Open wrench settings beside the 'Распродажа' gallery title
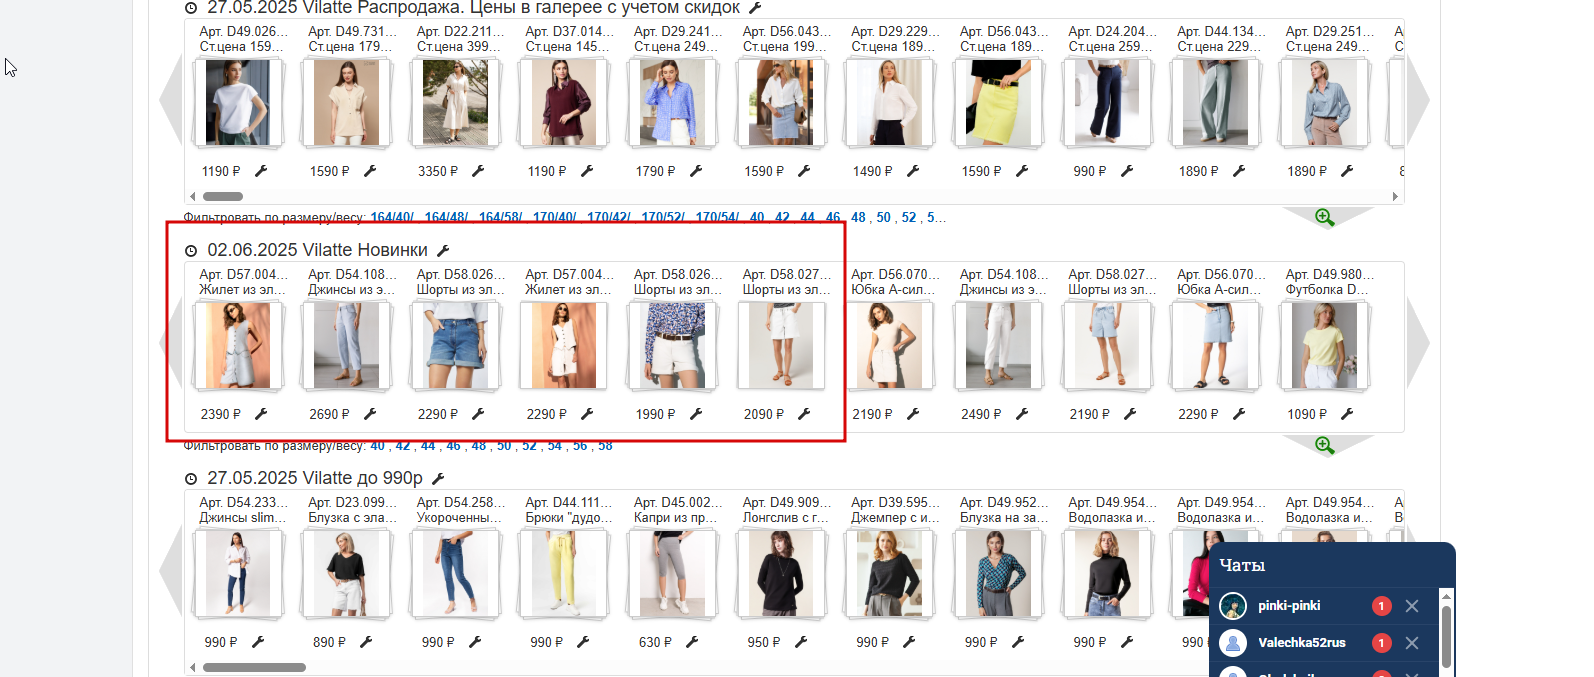1594x677 pixels. [x=755, y=7]
